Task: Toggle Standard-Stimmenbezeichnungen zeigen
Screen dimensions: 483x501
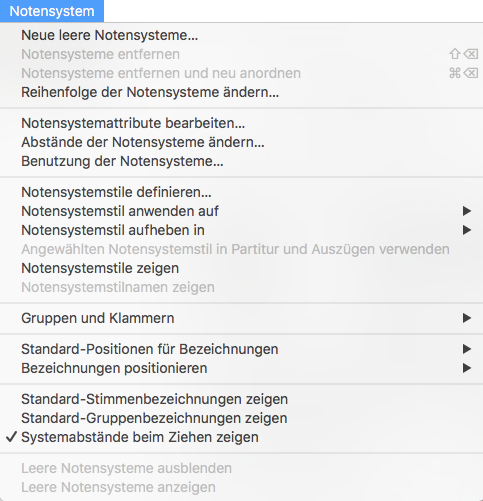Action: click(241, 399)
